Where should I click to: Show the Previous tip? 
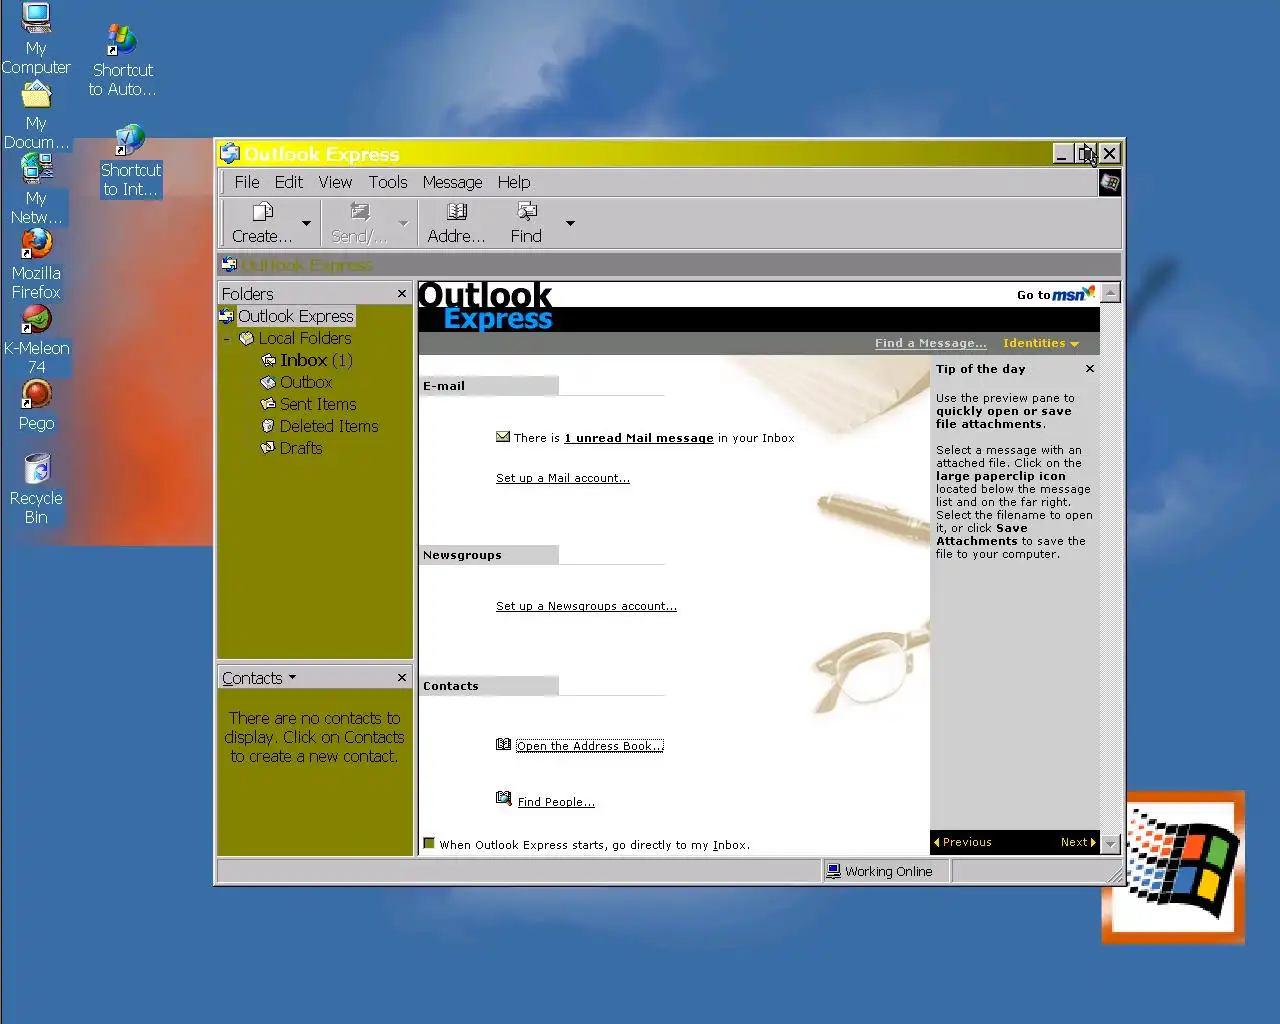(x=962, y=842)
